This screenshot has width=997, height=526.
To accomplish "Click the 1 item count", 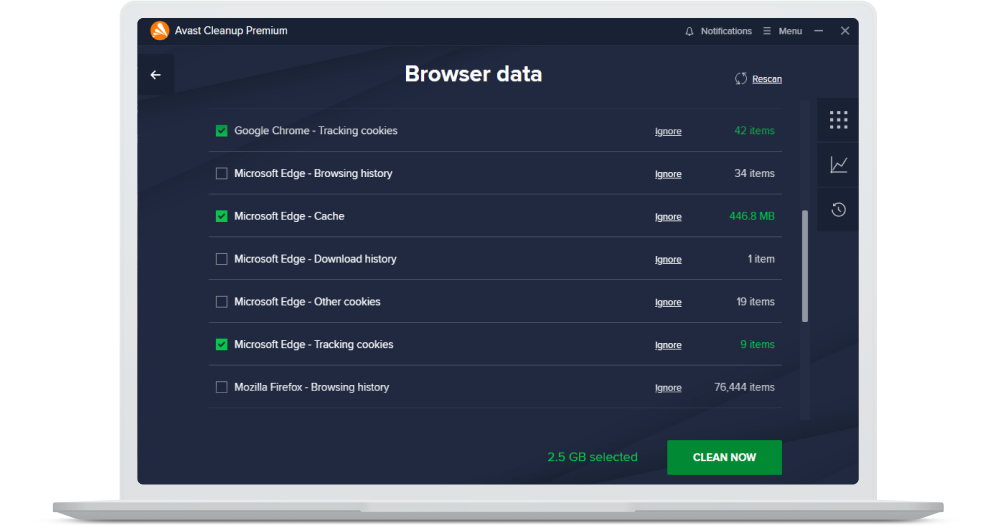I will (x=761, y=259).
